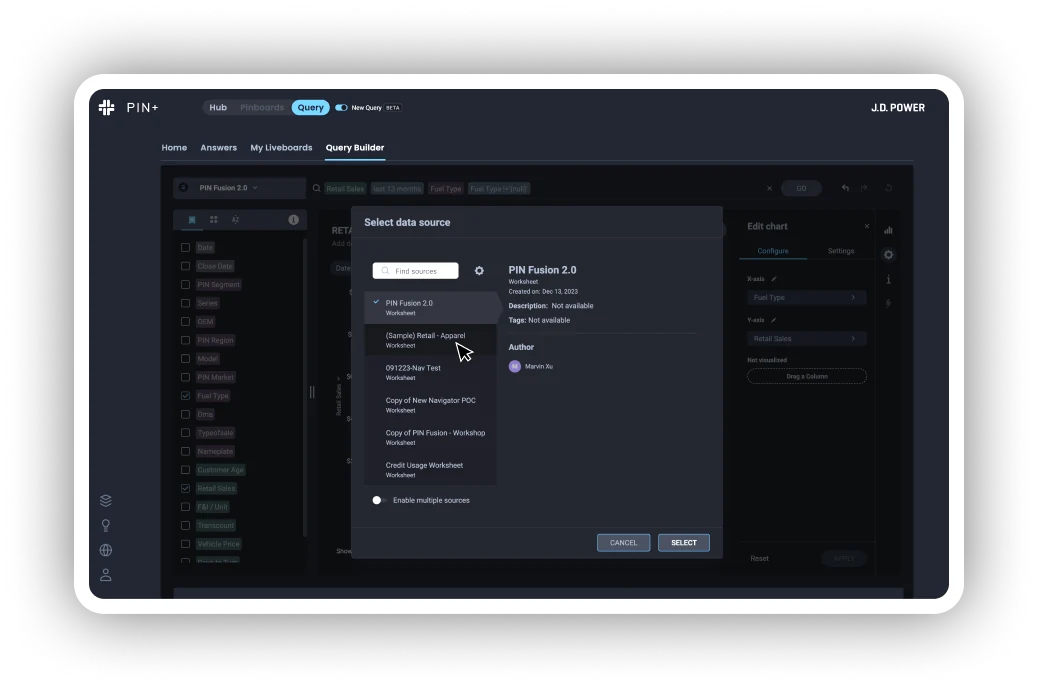
Task: Click Marvin Xu author avatar
Action: 514,366
